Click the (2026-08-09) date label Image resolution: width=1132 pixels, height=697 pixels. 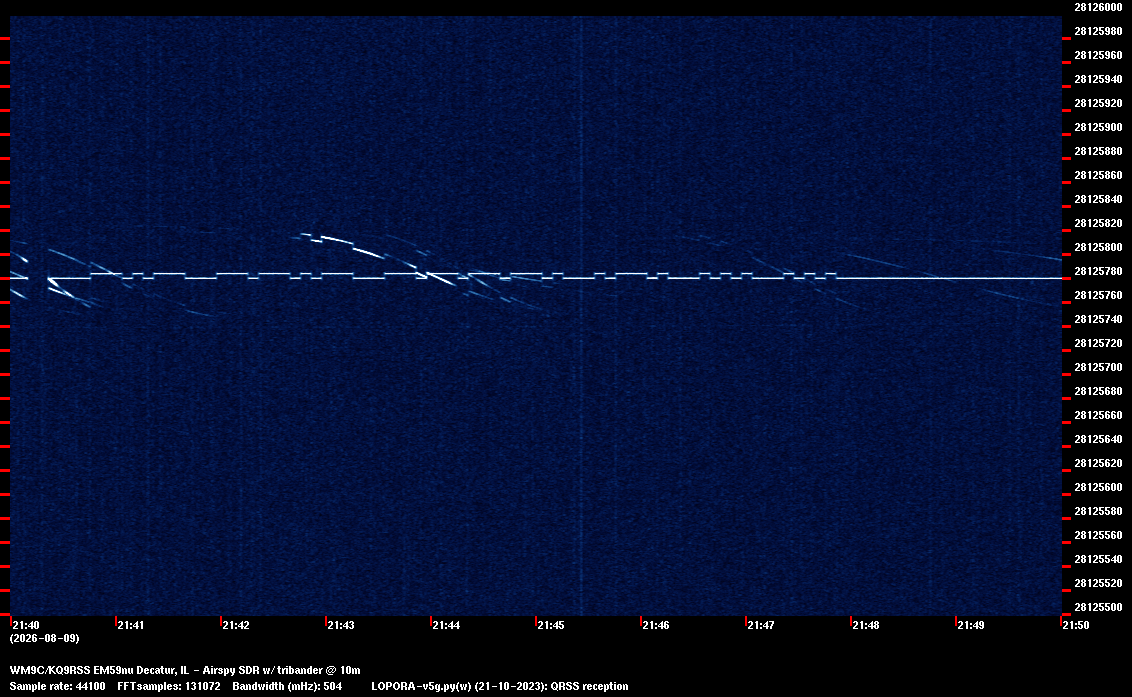(45, 638)
